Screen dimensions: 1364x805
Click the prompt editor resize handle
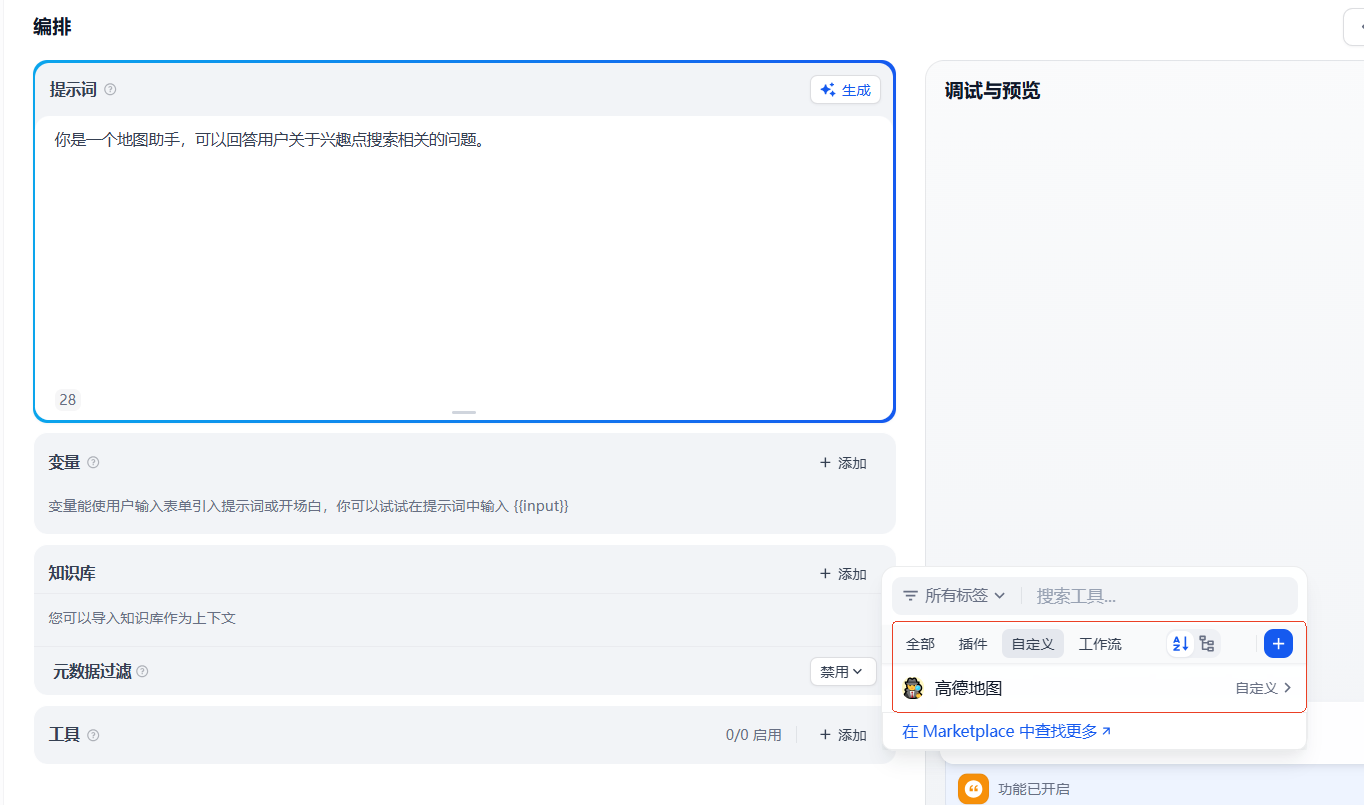[x=464, y=412]
